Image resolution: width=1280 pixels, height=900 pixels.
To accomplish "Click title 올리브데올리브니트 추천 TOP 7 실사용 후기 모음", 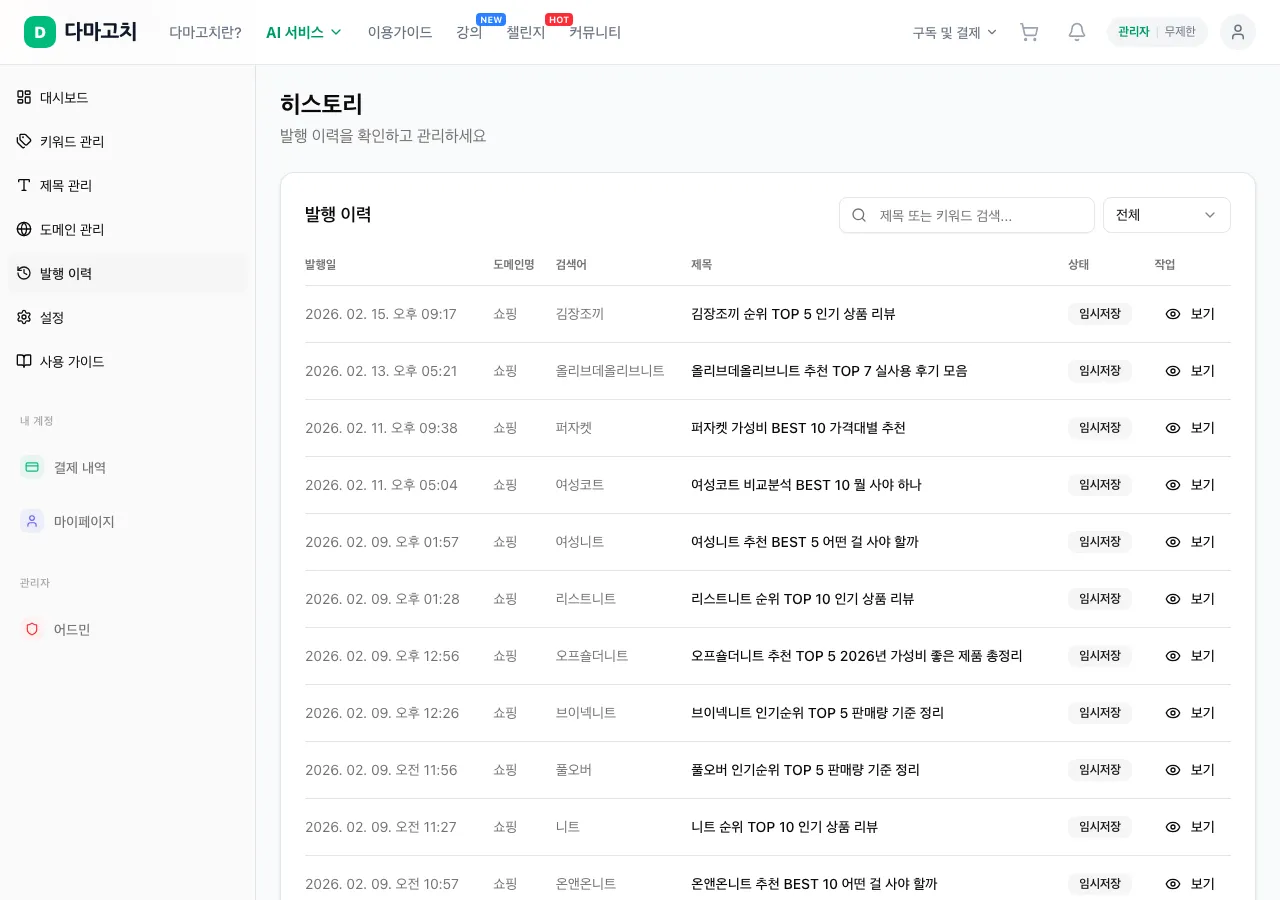I will 829,371.
